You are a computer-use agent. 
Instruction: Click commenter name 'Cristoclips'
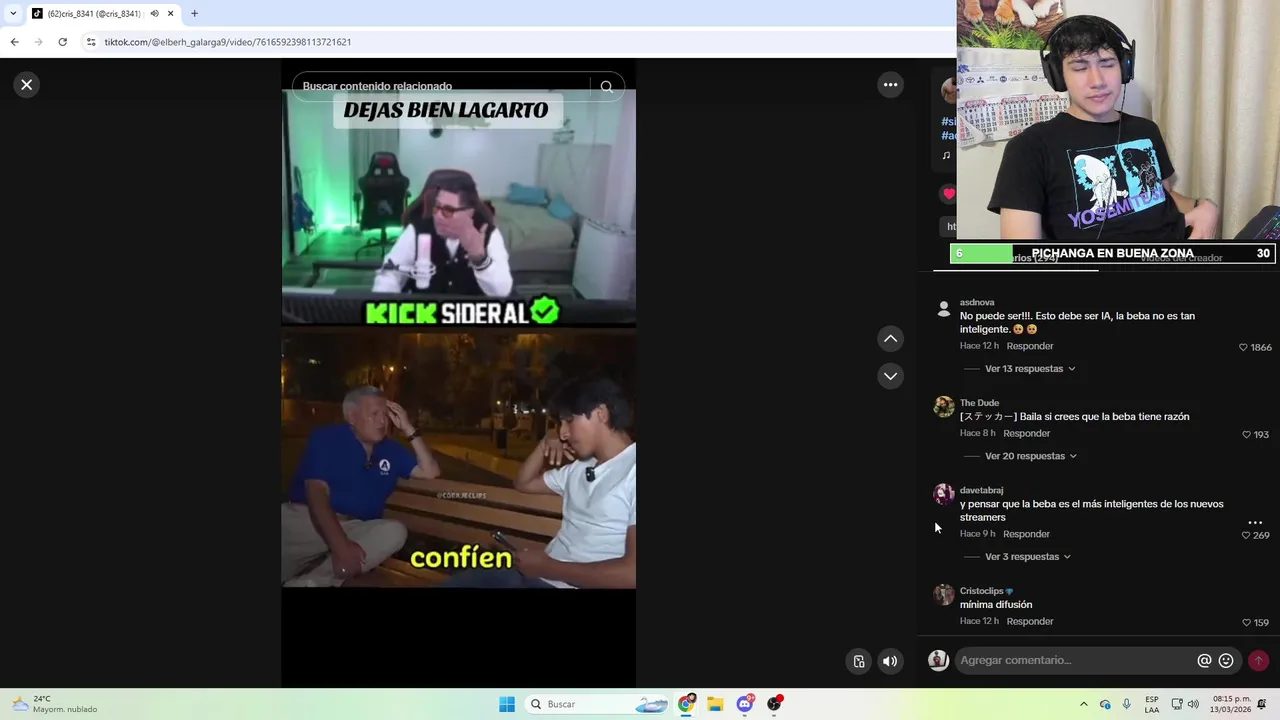981,591
